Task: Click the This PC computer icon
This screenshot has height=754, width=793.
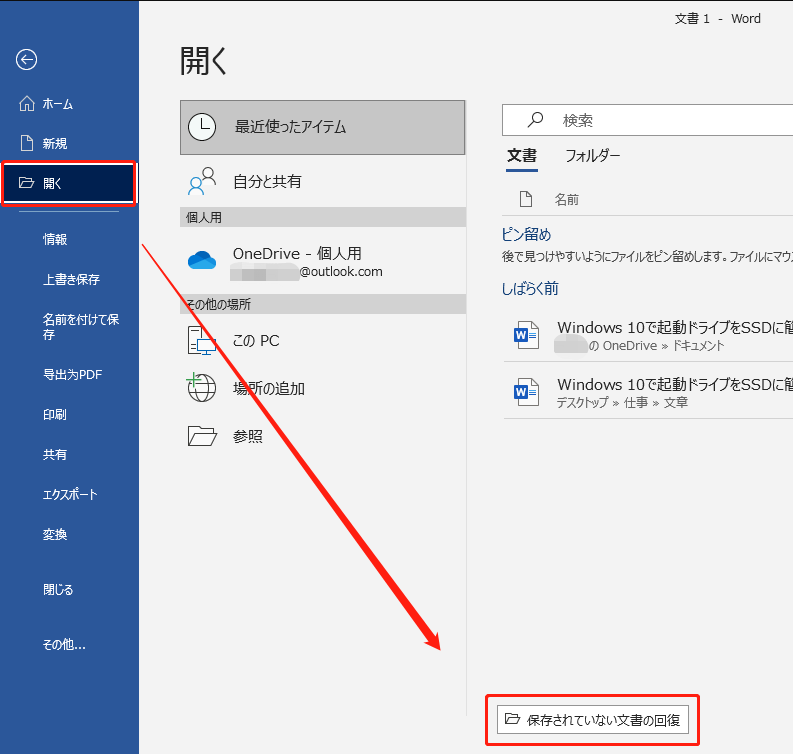Action: tap(202, 340)
